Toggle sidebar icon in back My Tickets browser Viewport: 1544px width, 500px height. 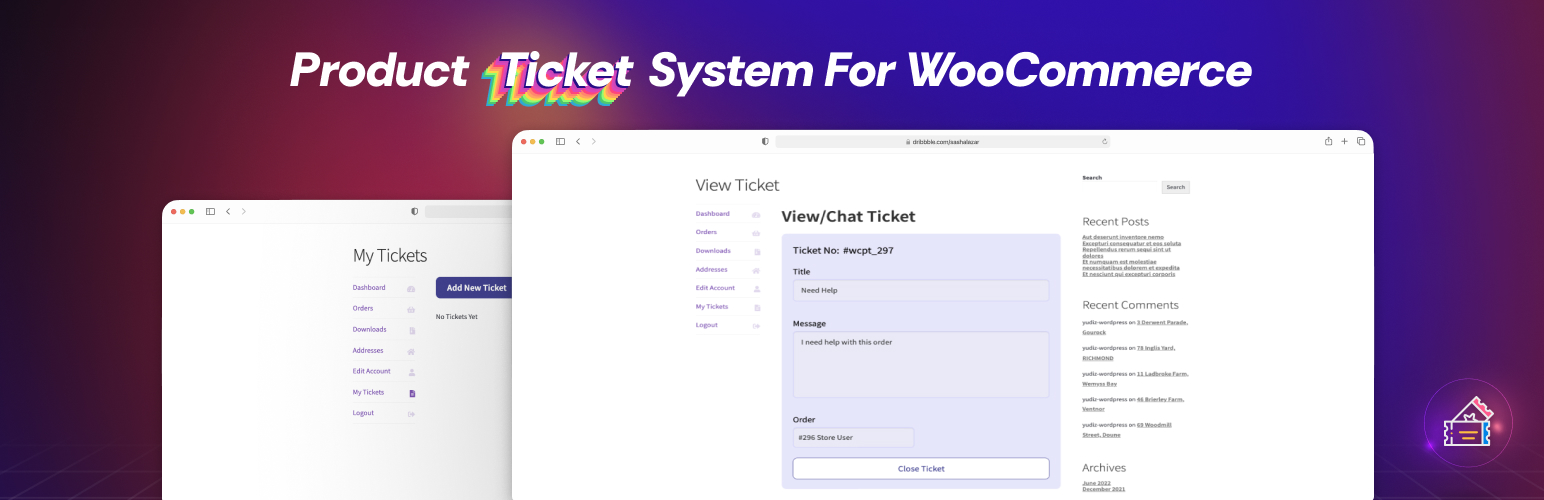[x=210, y=212]
